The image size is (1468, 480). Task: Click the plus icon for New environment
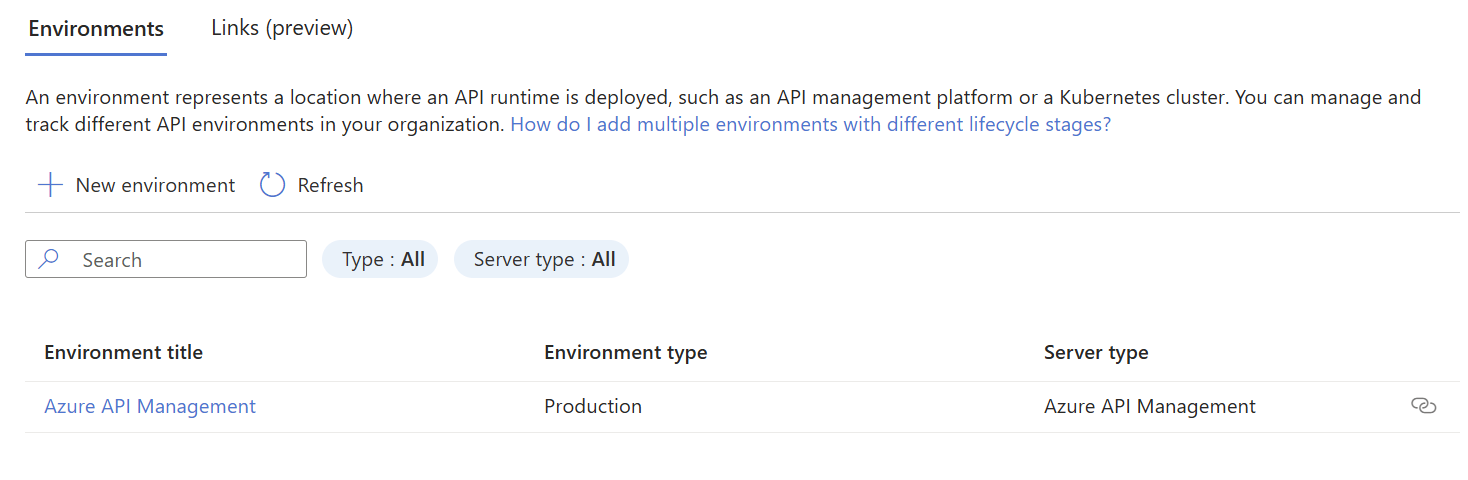[50, 185]
